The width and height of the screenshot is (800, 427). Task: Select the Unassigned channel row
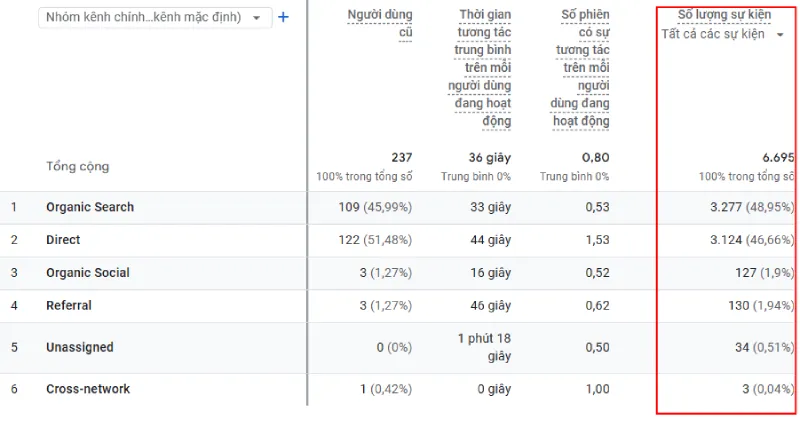80,347
